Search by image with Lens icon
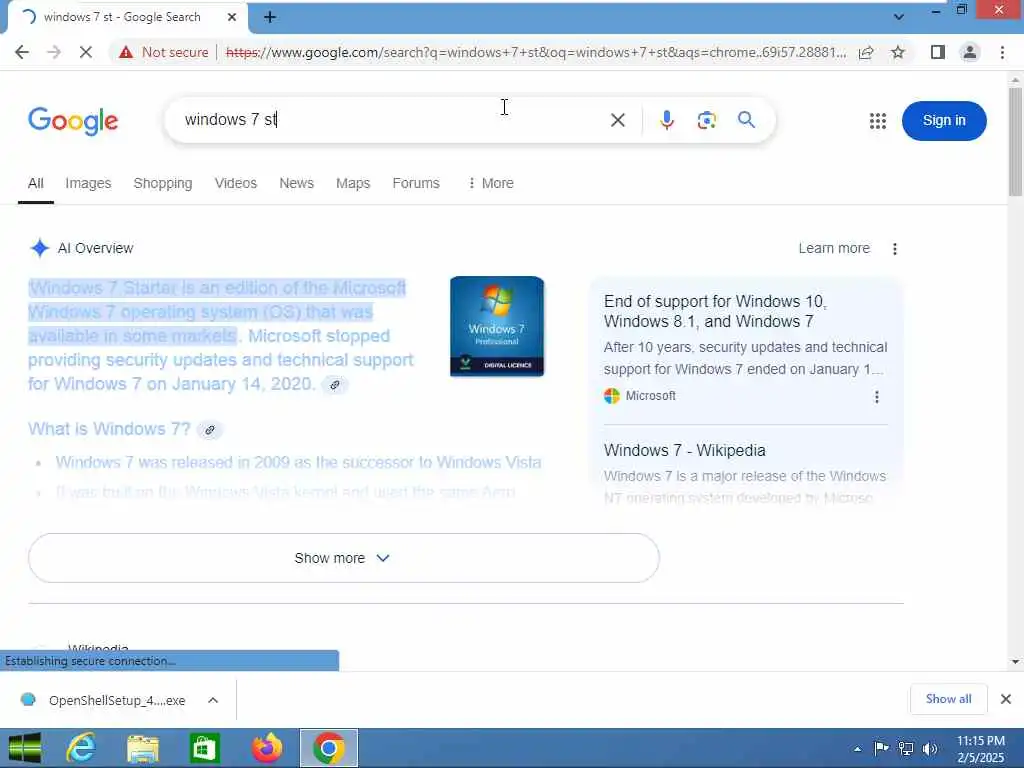This screenshot has width=1024, height=768. (x=707, y=120)
